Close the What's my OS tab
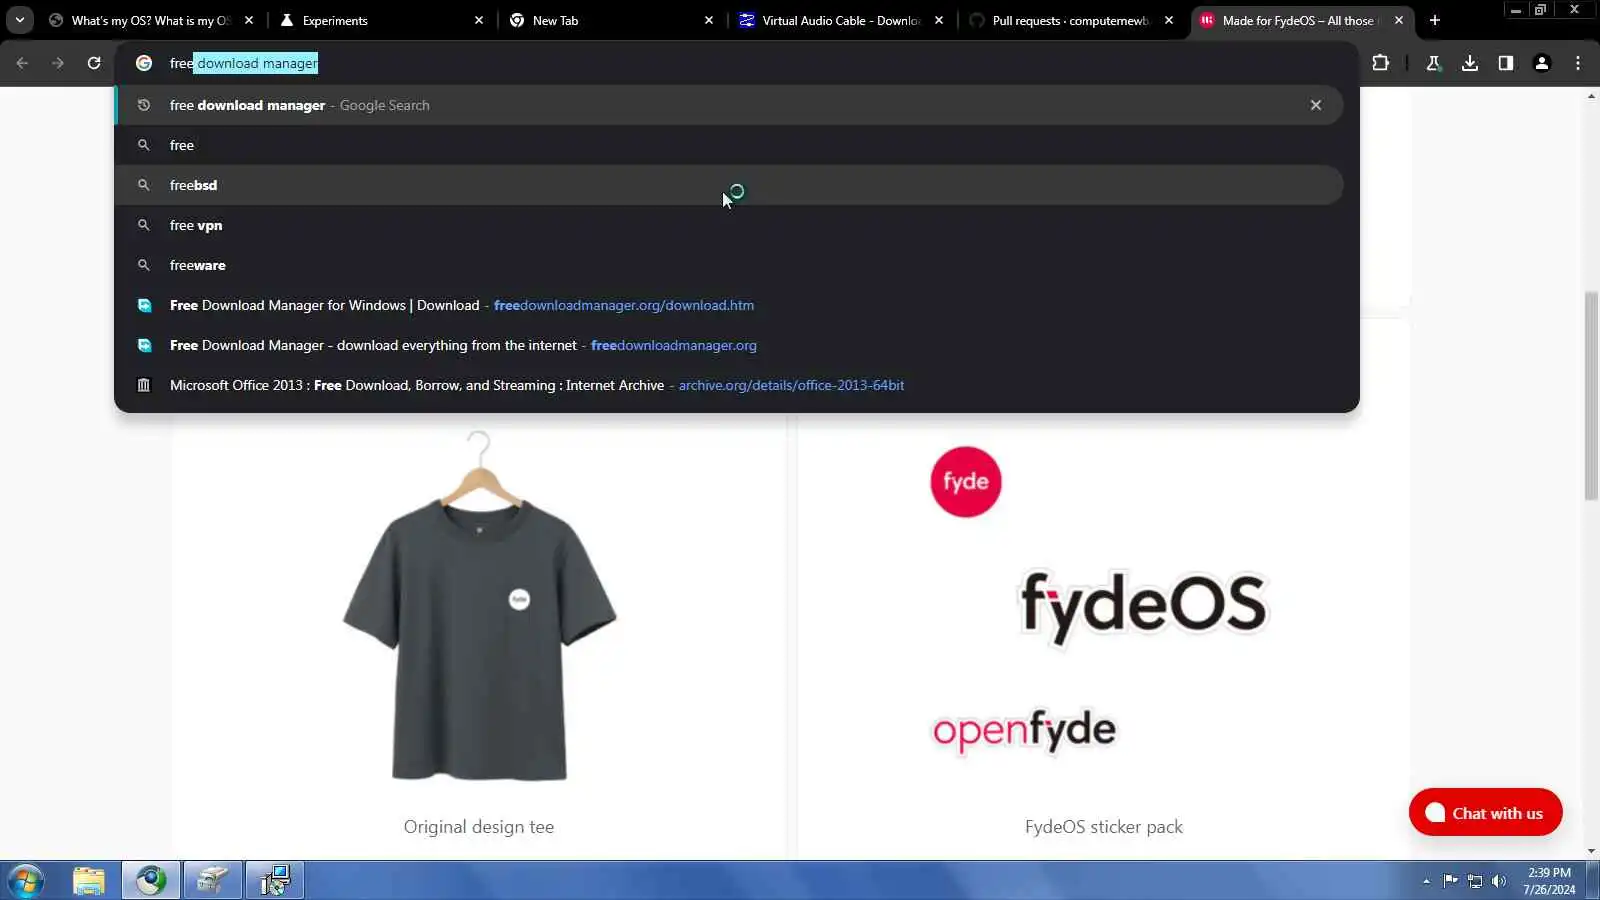Image resolution: width=1600 pixels, height=900 pixels. (x=249, y=20)
